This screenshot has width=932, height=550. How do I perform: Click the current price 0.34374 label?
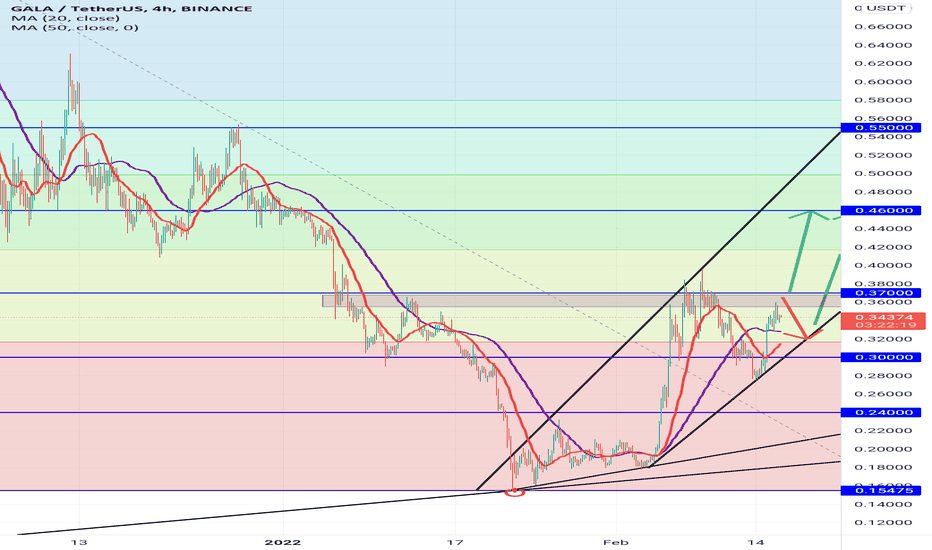pos(884,317)
